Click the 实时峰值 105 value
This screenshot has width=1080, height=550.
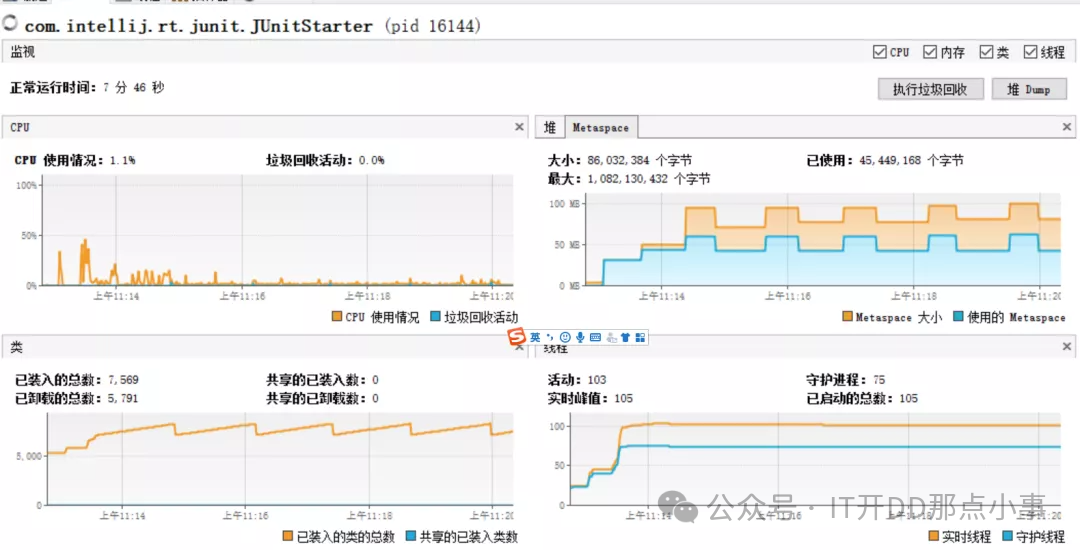pyautogui.click(x=590, y=399)
